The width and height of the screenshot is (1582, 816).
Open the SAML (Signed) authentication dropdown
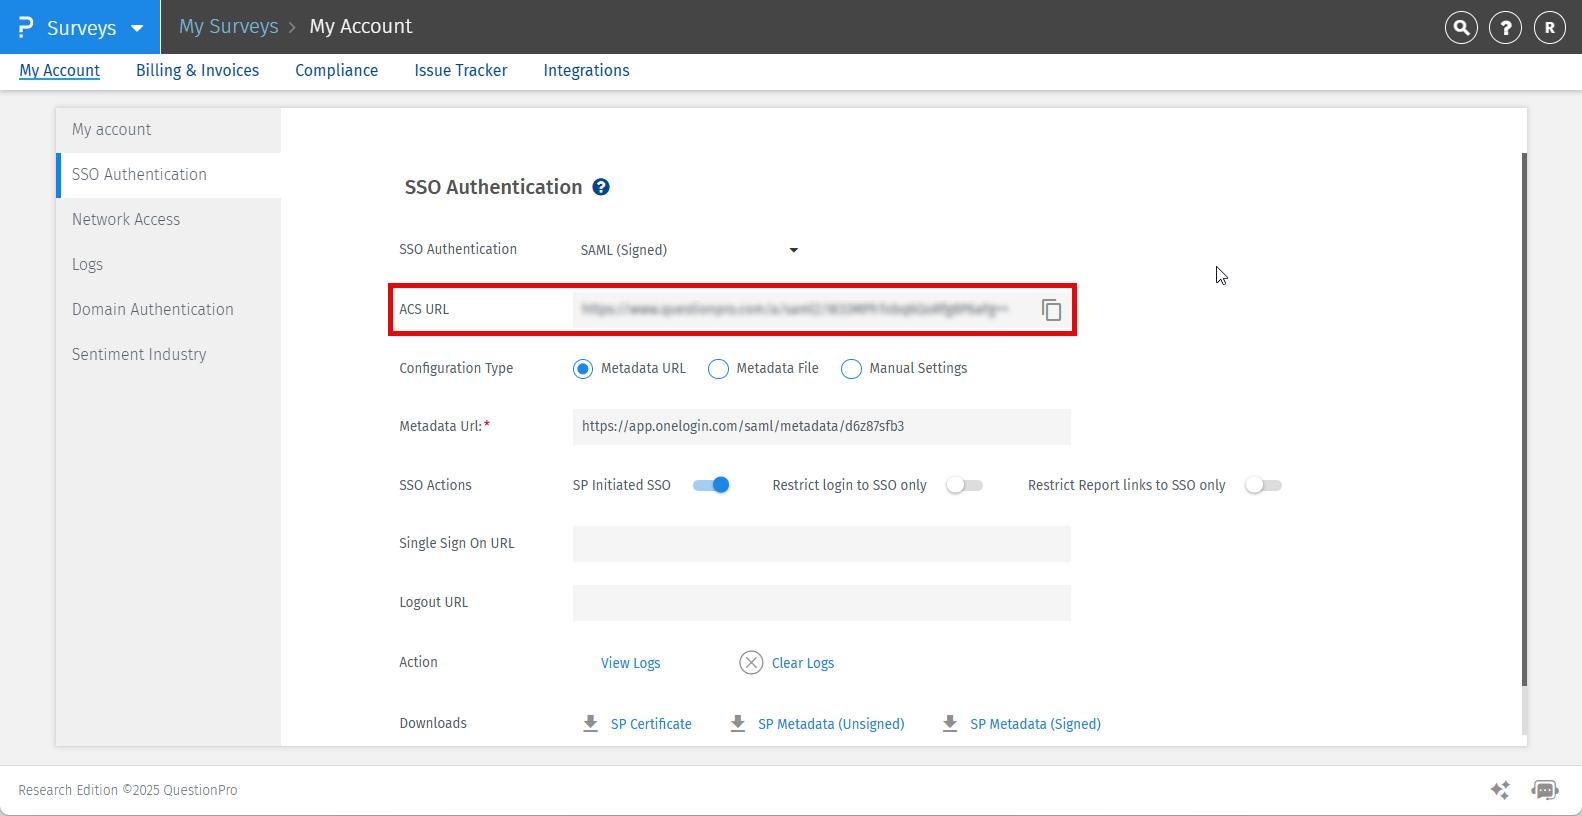(690, 250)
